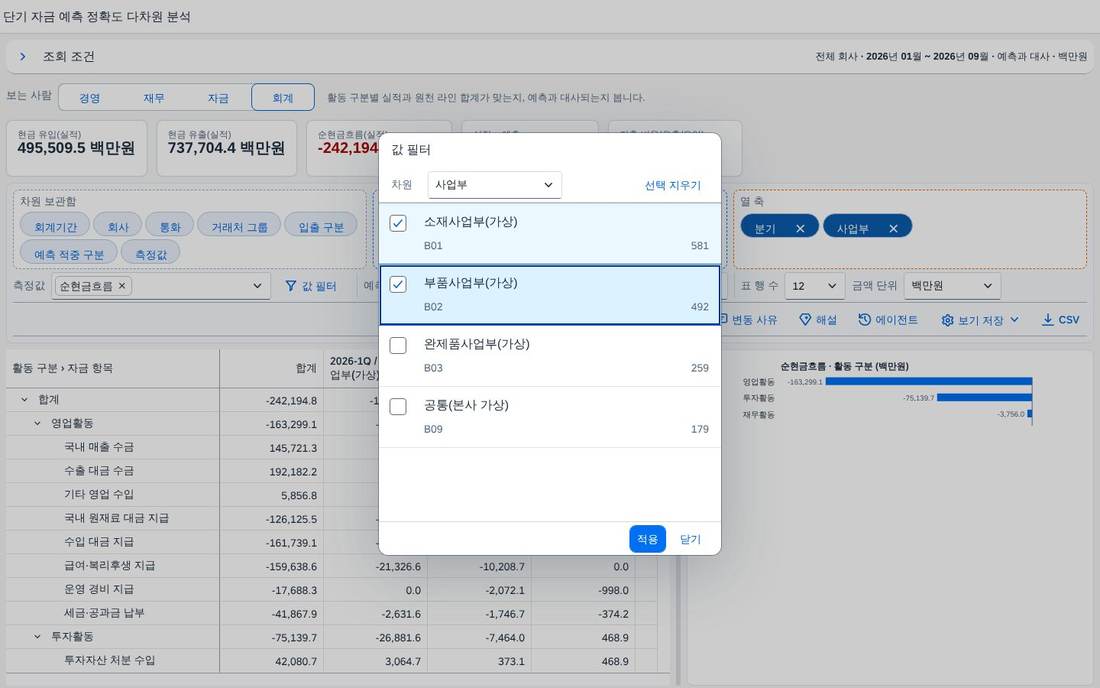Image resolution: width=1100 pixels, height=688 pixels.
Task: Click the 소재사업부(가상) count value 581
Action: pyautogui.click(x=699, y=245)
